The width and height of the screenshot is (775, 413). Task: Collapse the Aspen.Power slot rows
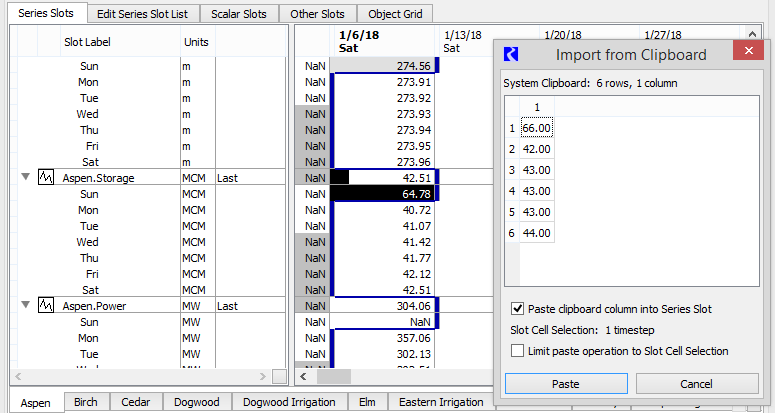point(24,306)
